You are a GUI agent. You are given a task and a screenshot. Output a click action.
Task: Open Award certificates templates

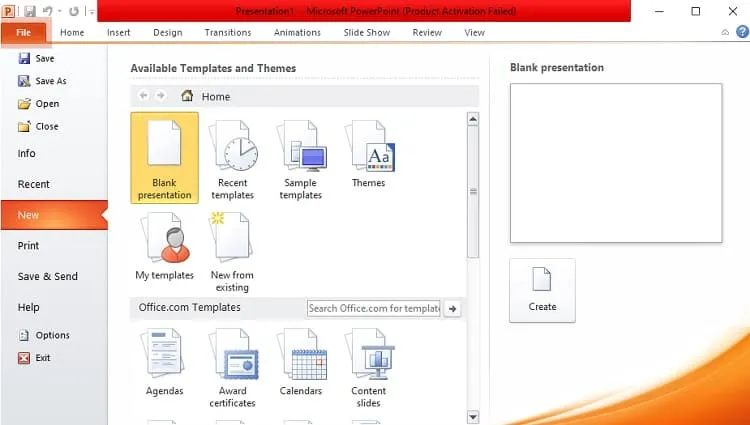(x=232, y=368)
